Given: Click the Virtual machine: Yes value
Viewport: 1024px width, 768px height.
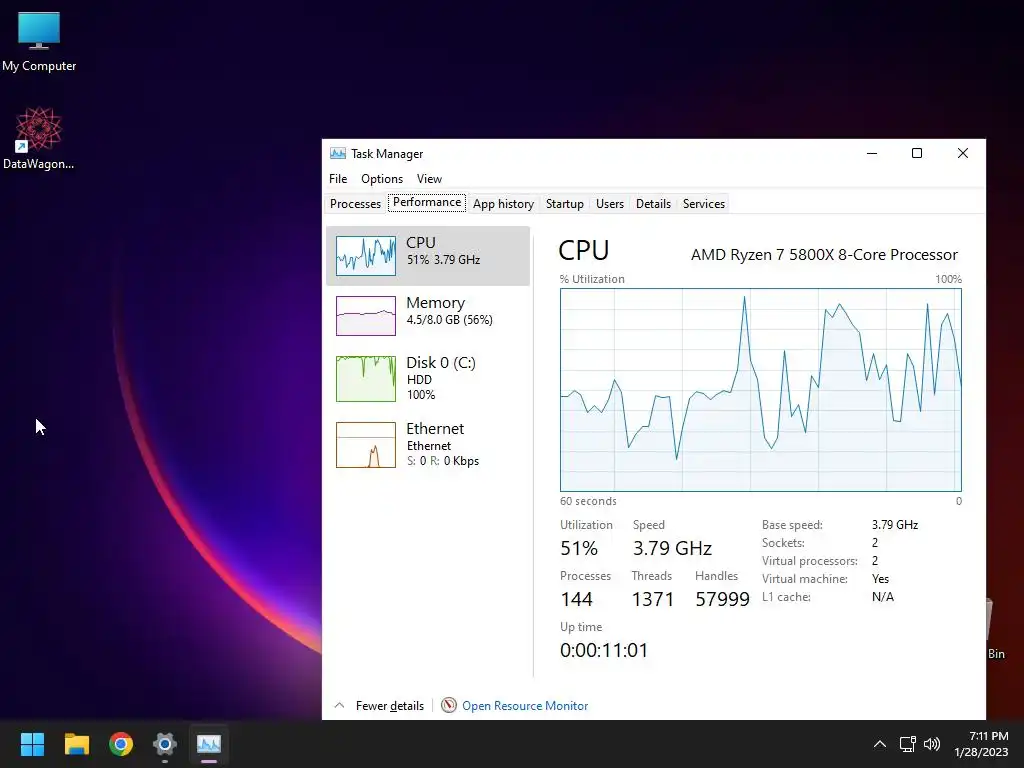Looking at the screenshot, I should point(880,579).
